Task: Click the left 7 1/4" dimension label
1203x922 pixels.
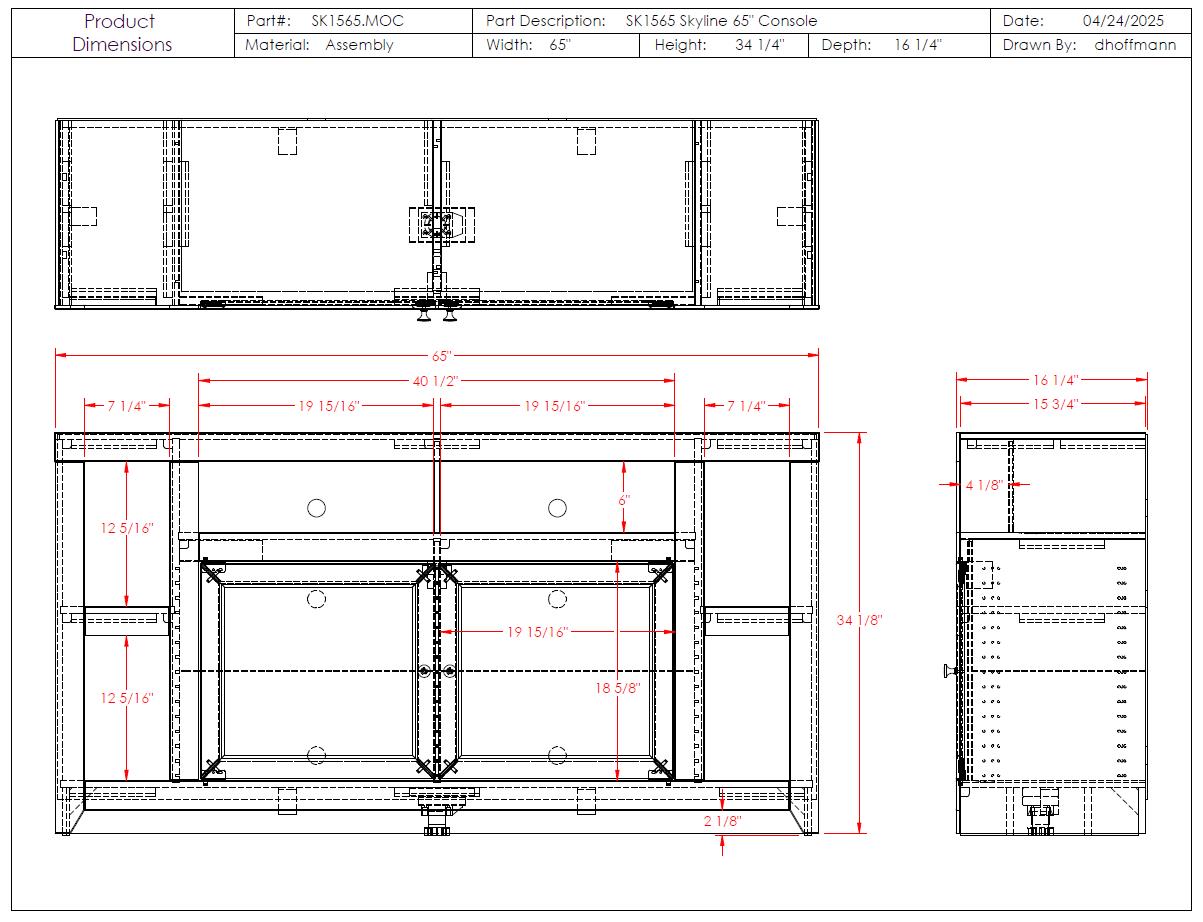Action: coord(127,406)
